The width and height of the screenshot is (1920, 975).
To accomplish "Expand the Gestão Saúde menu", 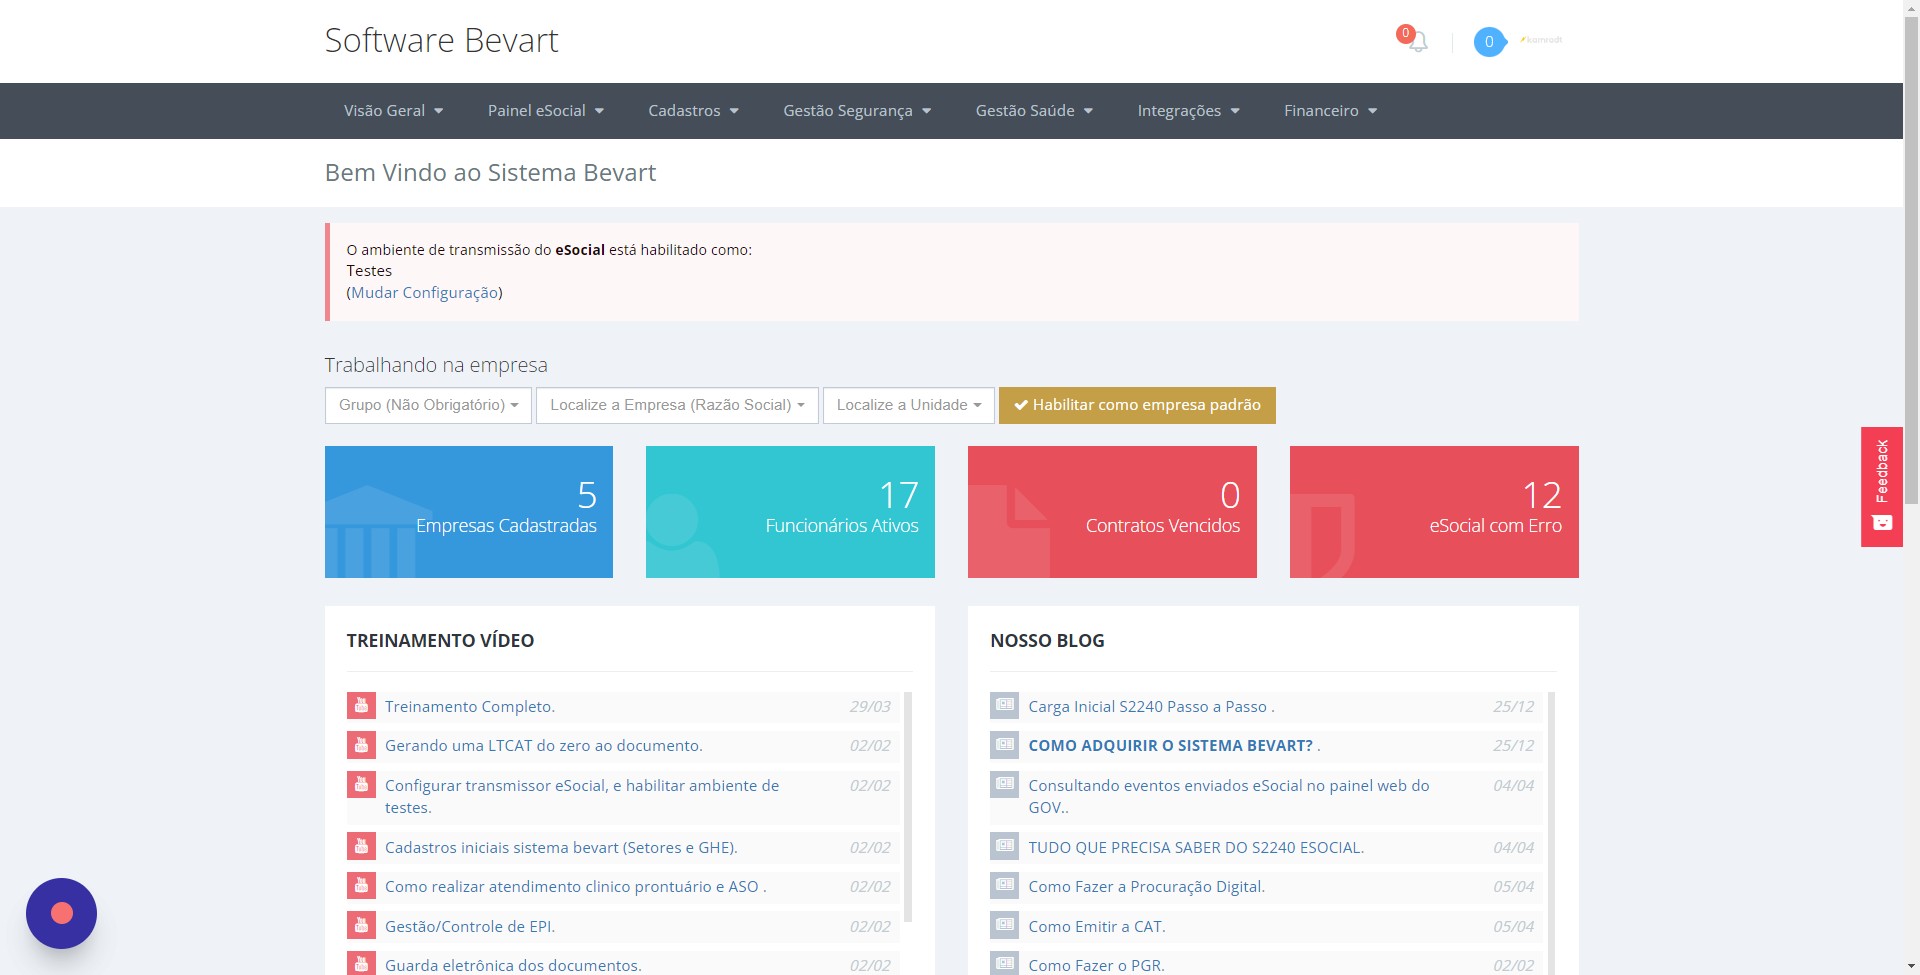I will tap(1034, 111).
